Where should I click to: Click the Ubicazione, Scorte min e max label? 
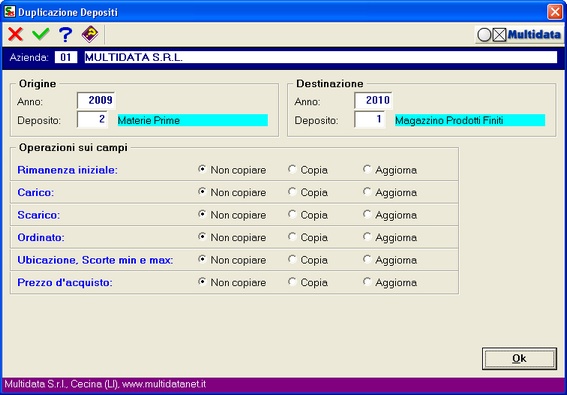[x=95, y=260]
